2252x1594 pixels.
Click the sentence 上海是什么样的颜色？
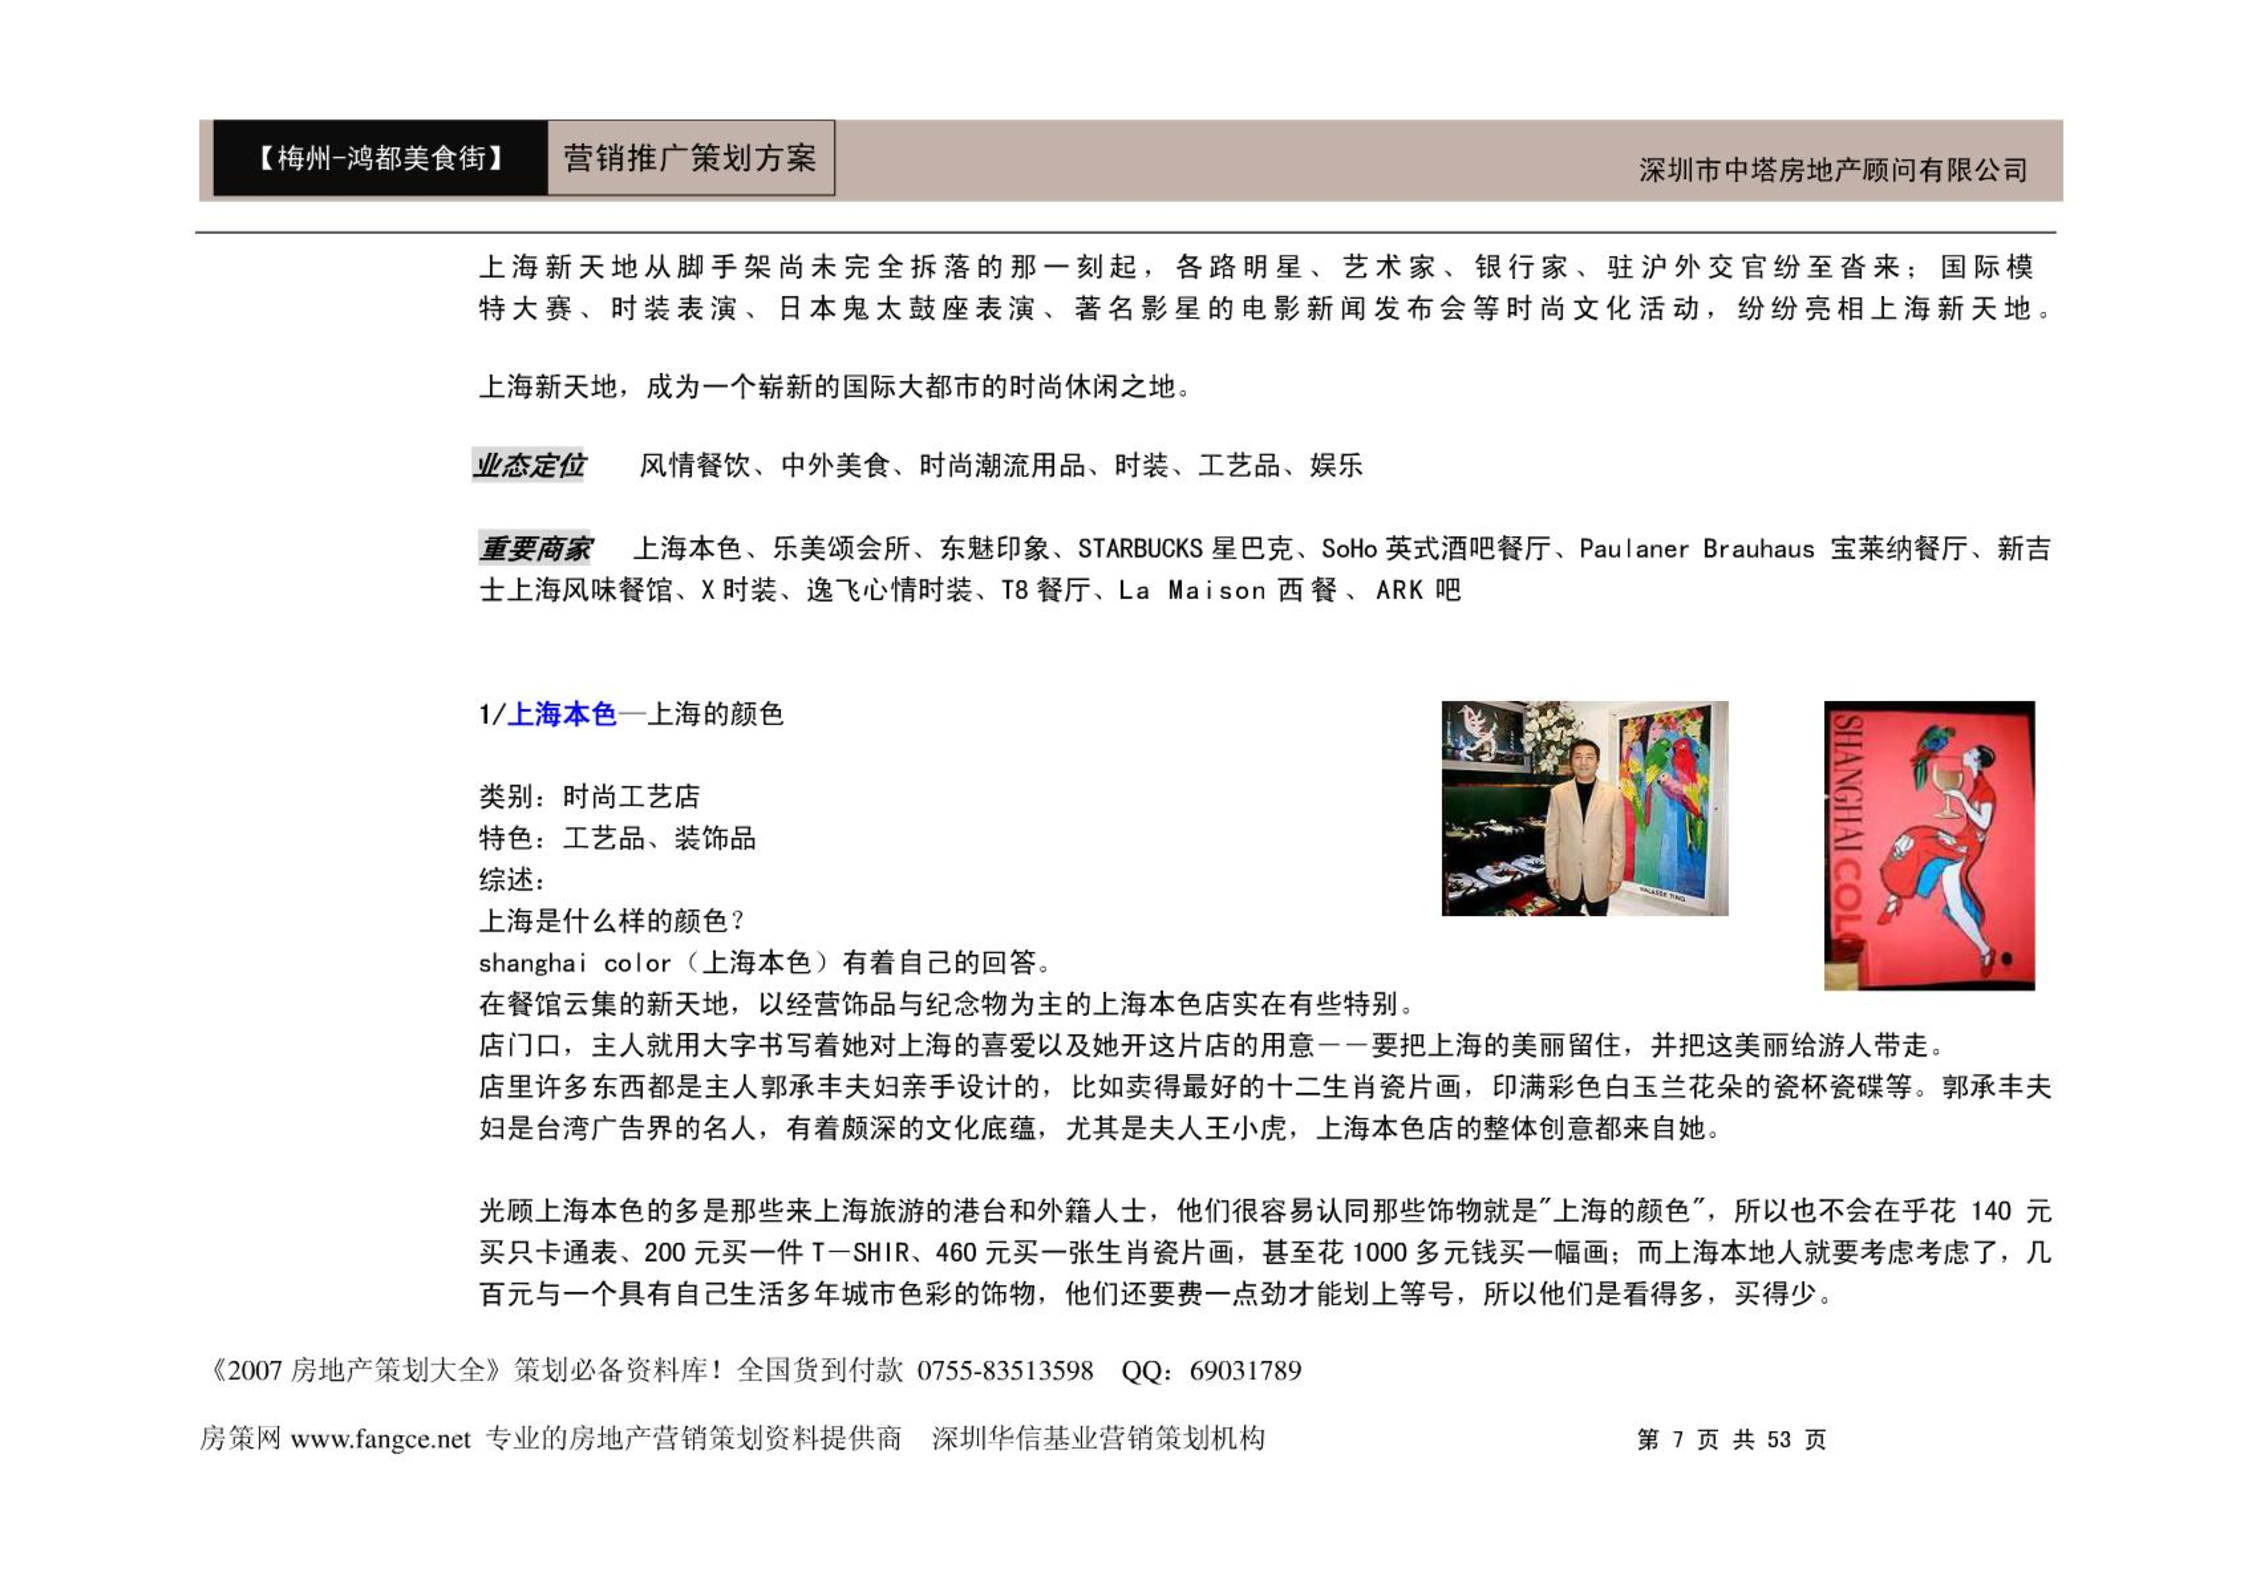[612, 920]
